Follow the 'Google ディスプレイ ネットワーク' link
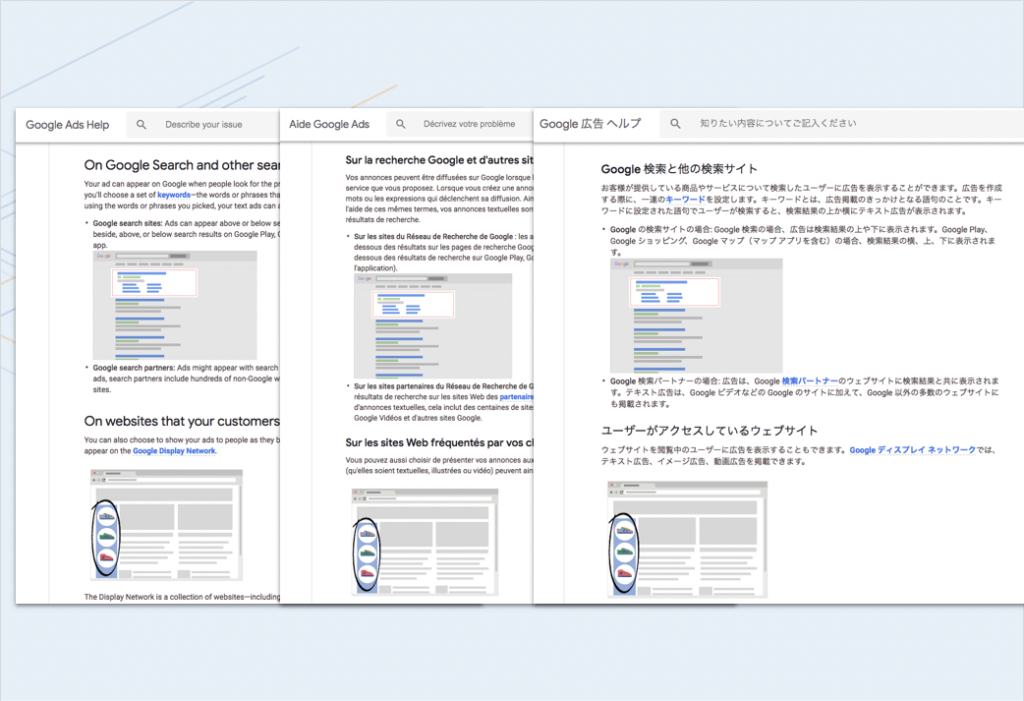Screen dimensions: 1024x701 click(x=912, y=449)
